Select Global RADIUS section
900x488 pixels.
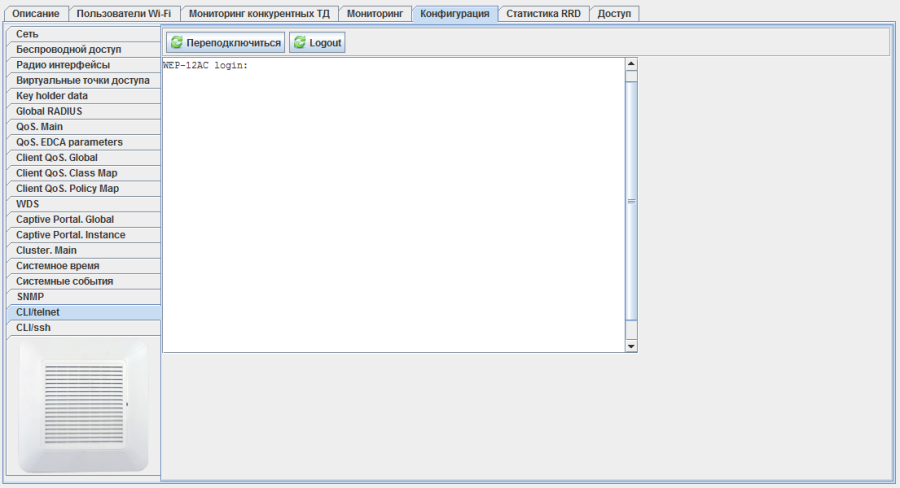coord(84,111)
